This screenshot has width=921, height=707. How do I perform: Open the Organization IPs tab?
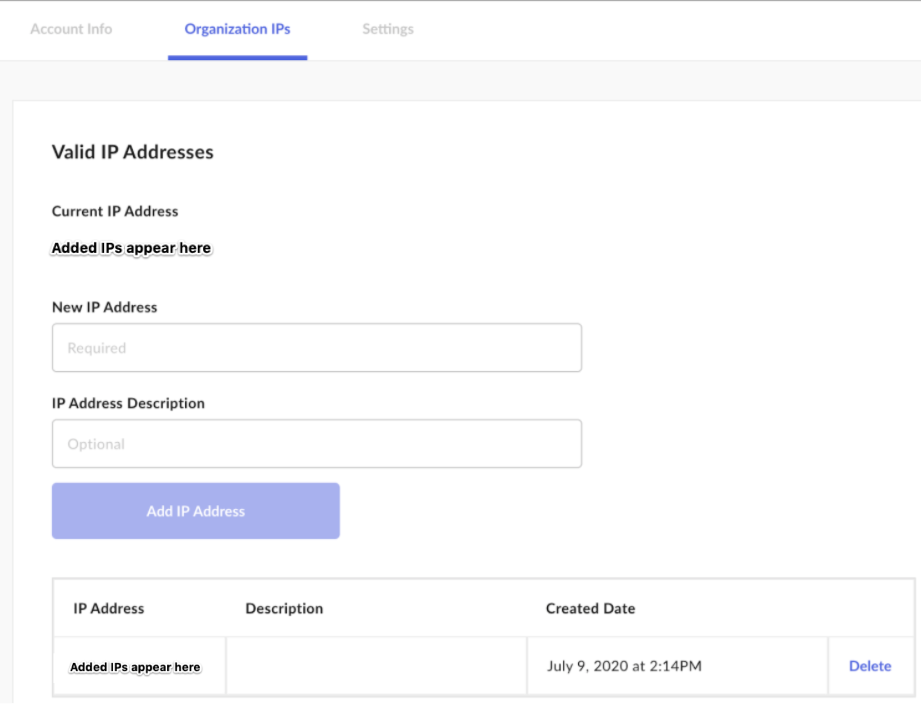click(x=237, y=29)
